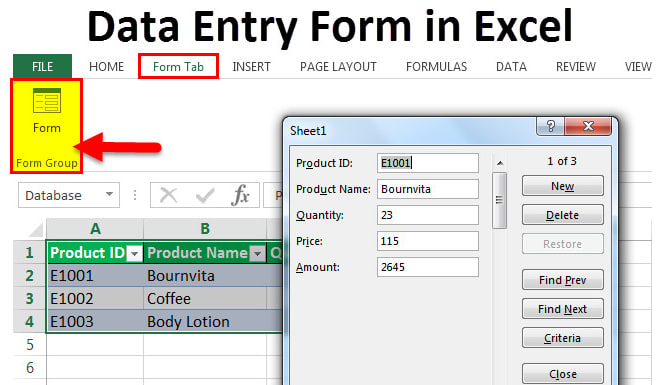Select cell containing Coffee

click(205, 299)
